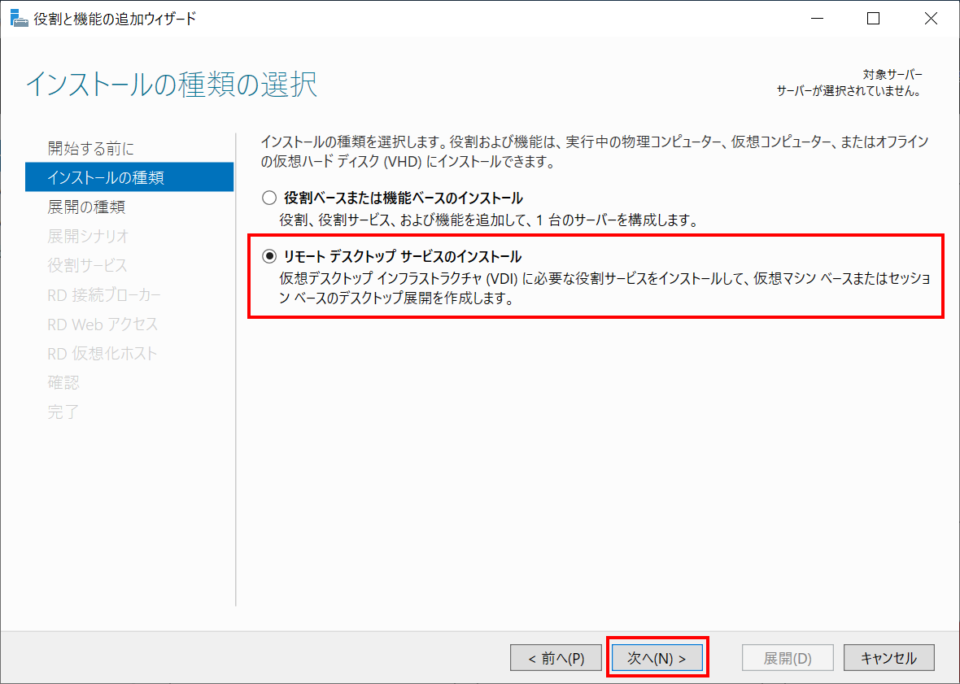
Task: Click the description mentioning 1 台のサーバーを構成します
Action: coord(489,220)
